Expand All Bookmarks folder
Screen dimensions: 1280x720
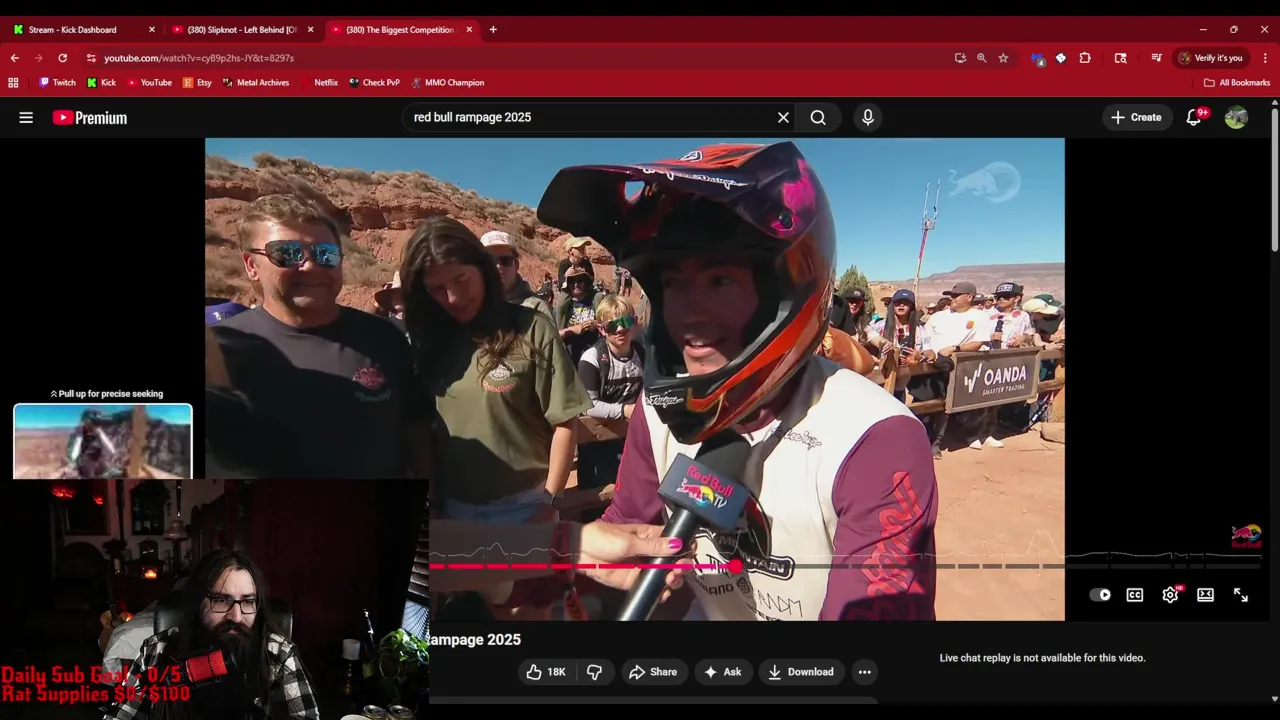pos(1237,83)
